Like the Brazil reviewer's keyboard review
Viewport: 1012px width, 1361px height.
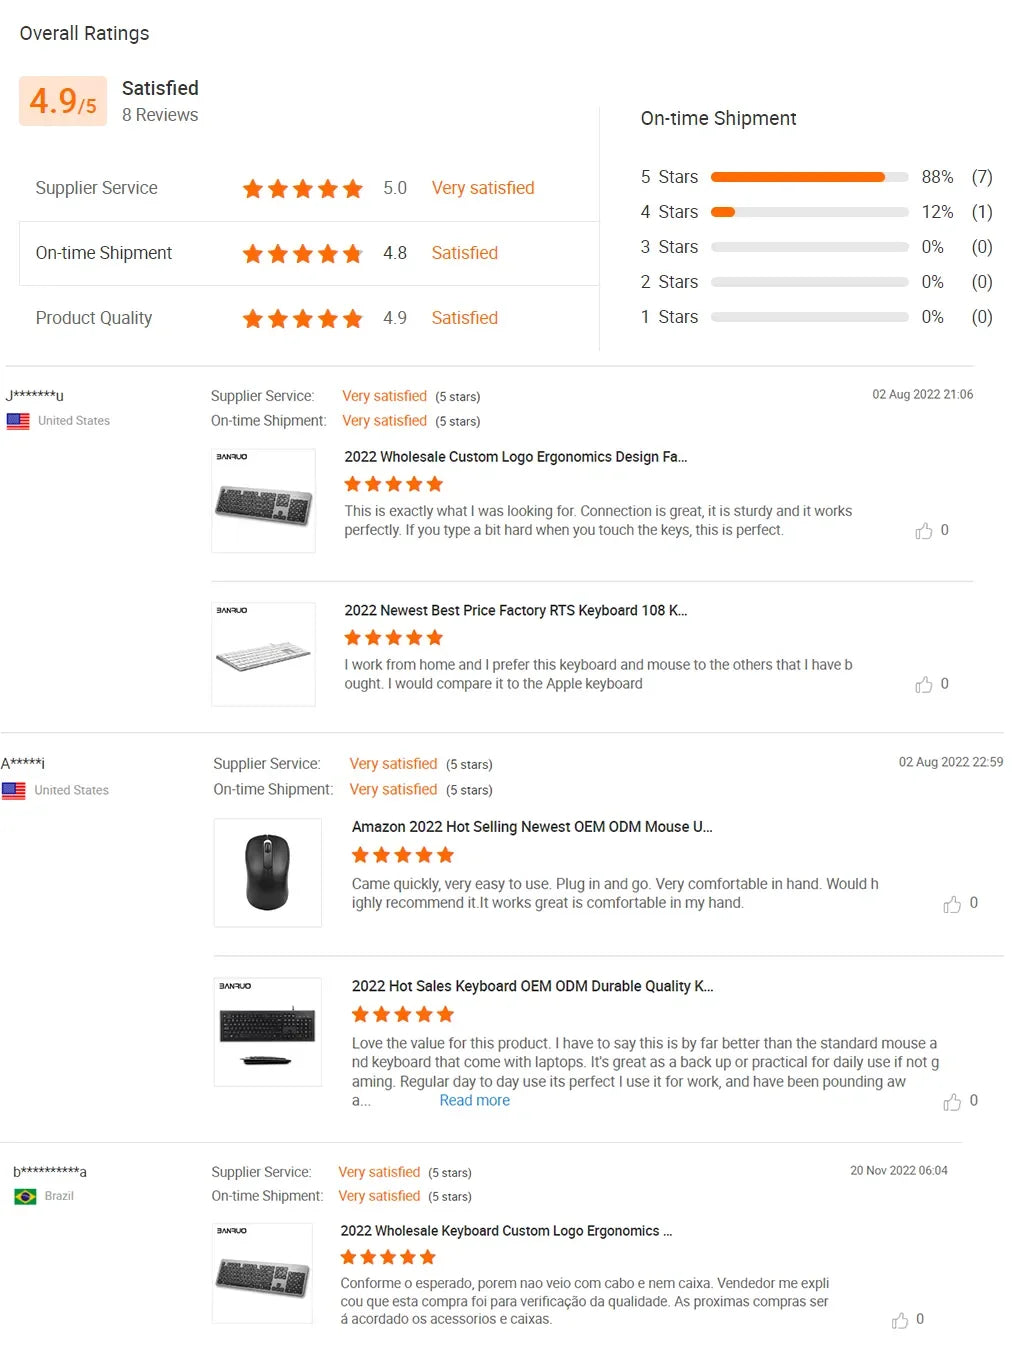point(900,1321)
